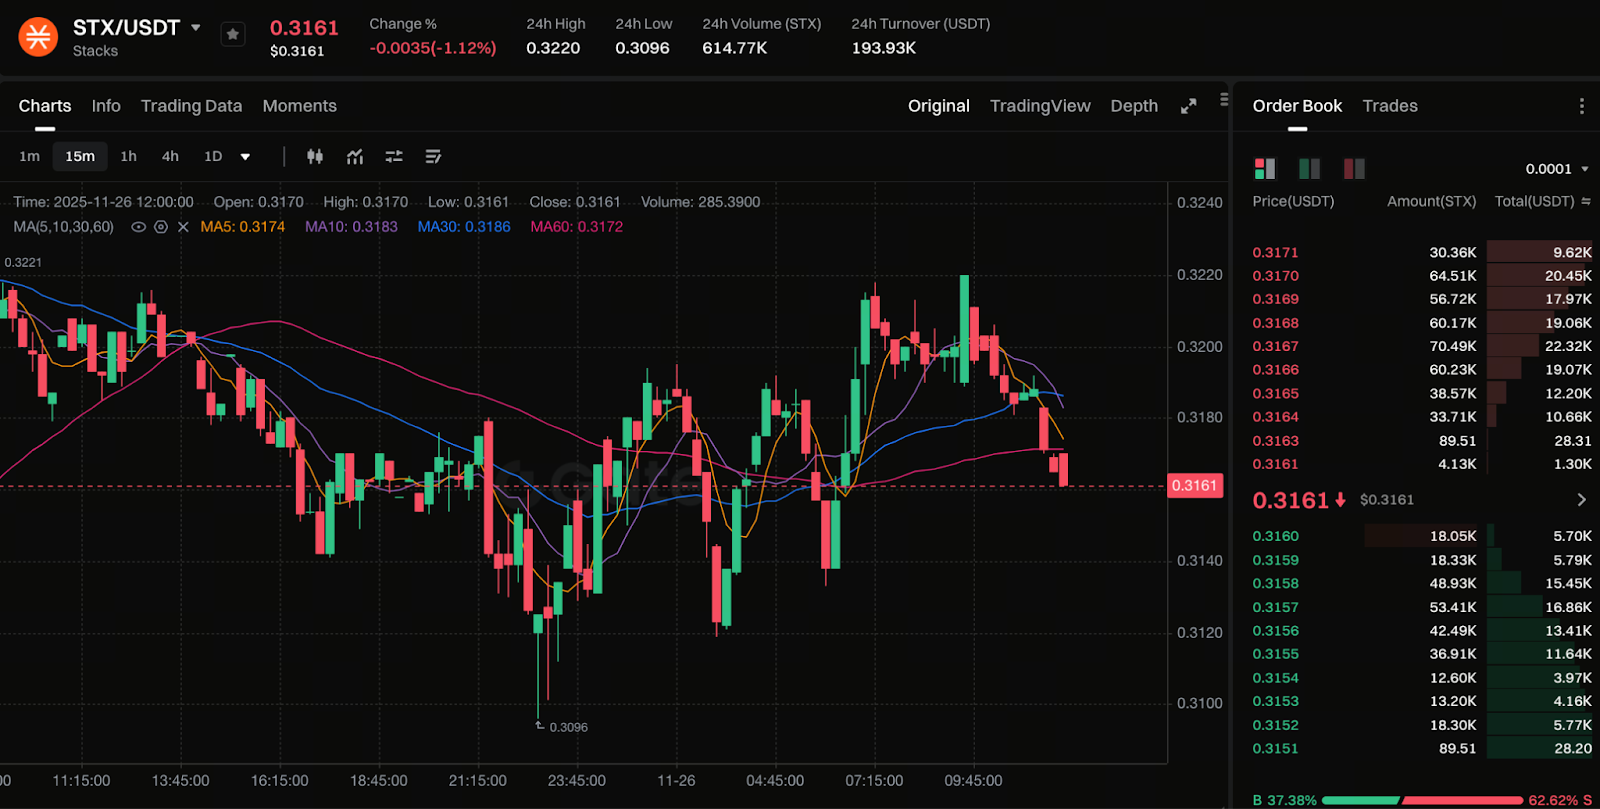The image size is (1600, 809).
Task: Click the 24h Low value 0.3096
Action: (x=642, y=48)
